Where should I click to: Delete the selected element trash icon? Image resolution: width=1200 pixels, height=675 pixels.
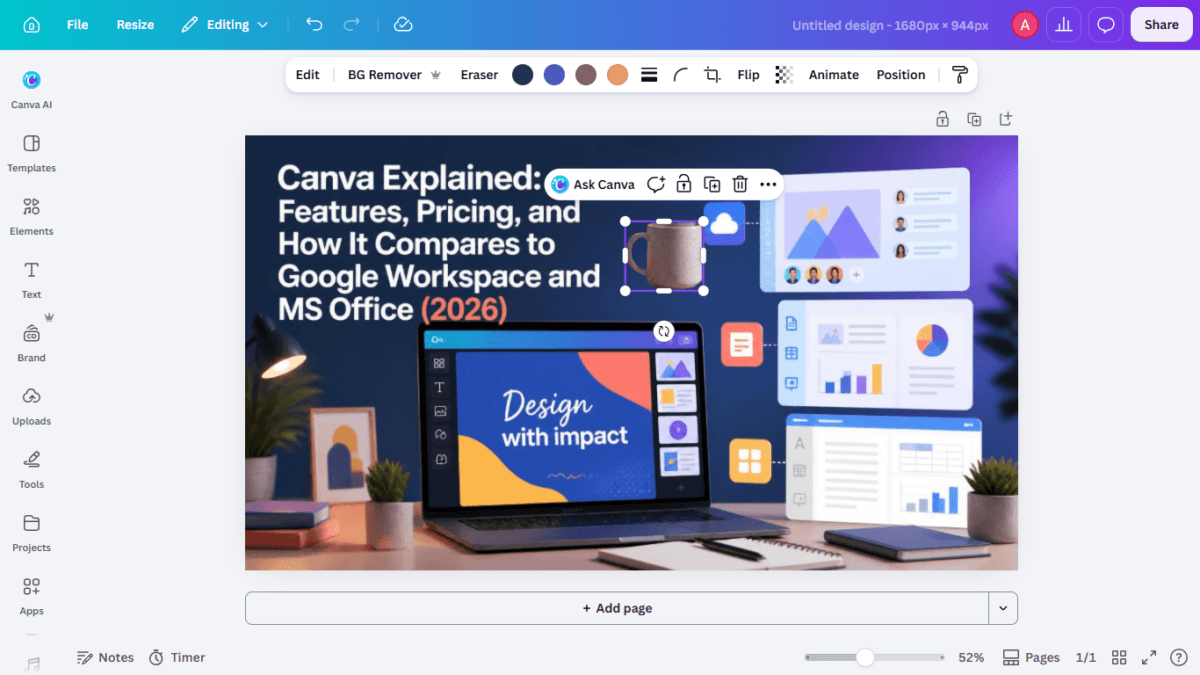[x=740, y=184]
